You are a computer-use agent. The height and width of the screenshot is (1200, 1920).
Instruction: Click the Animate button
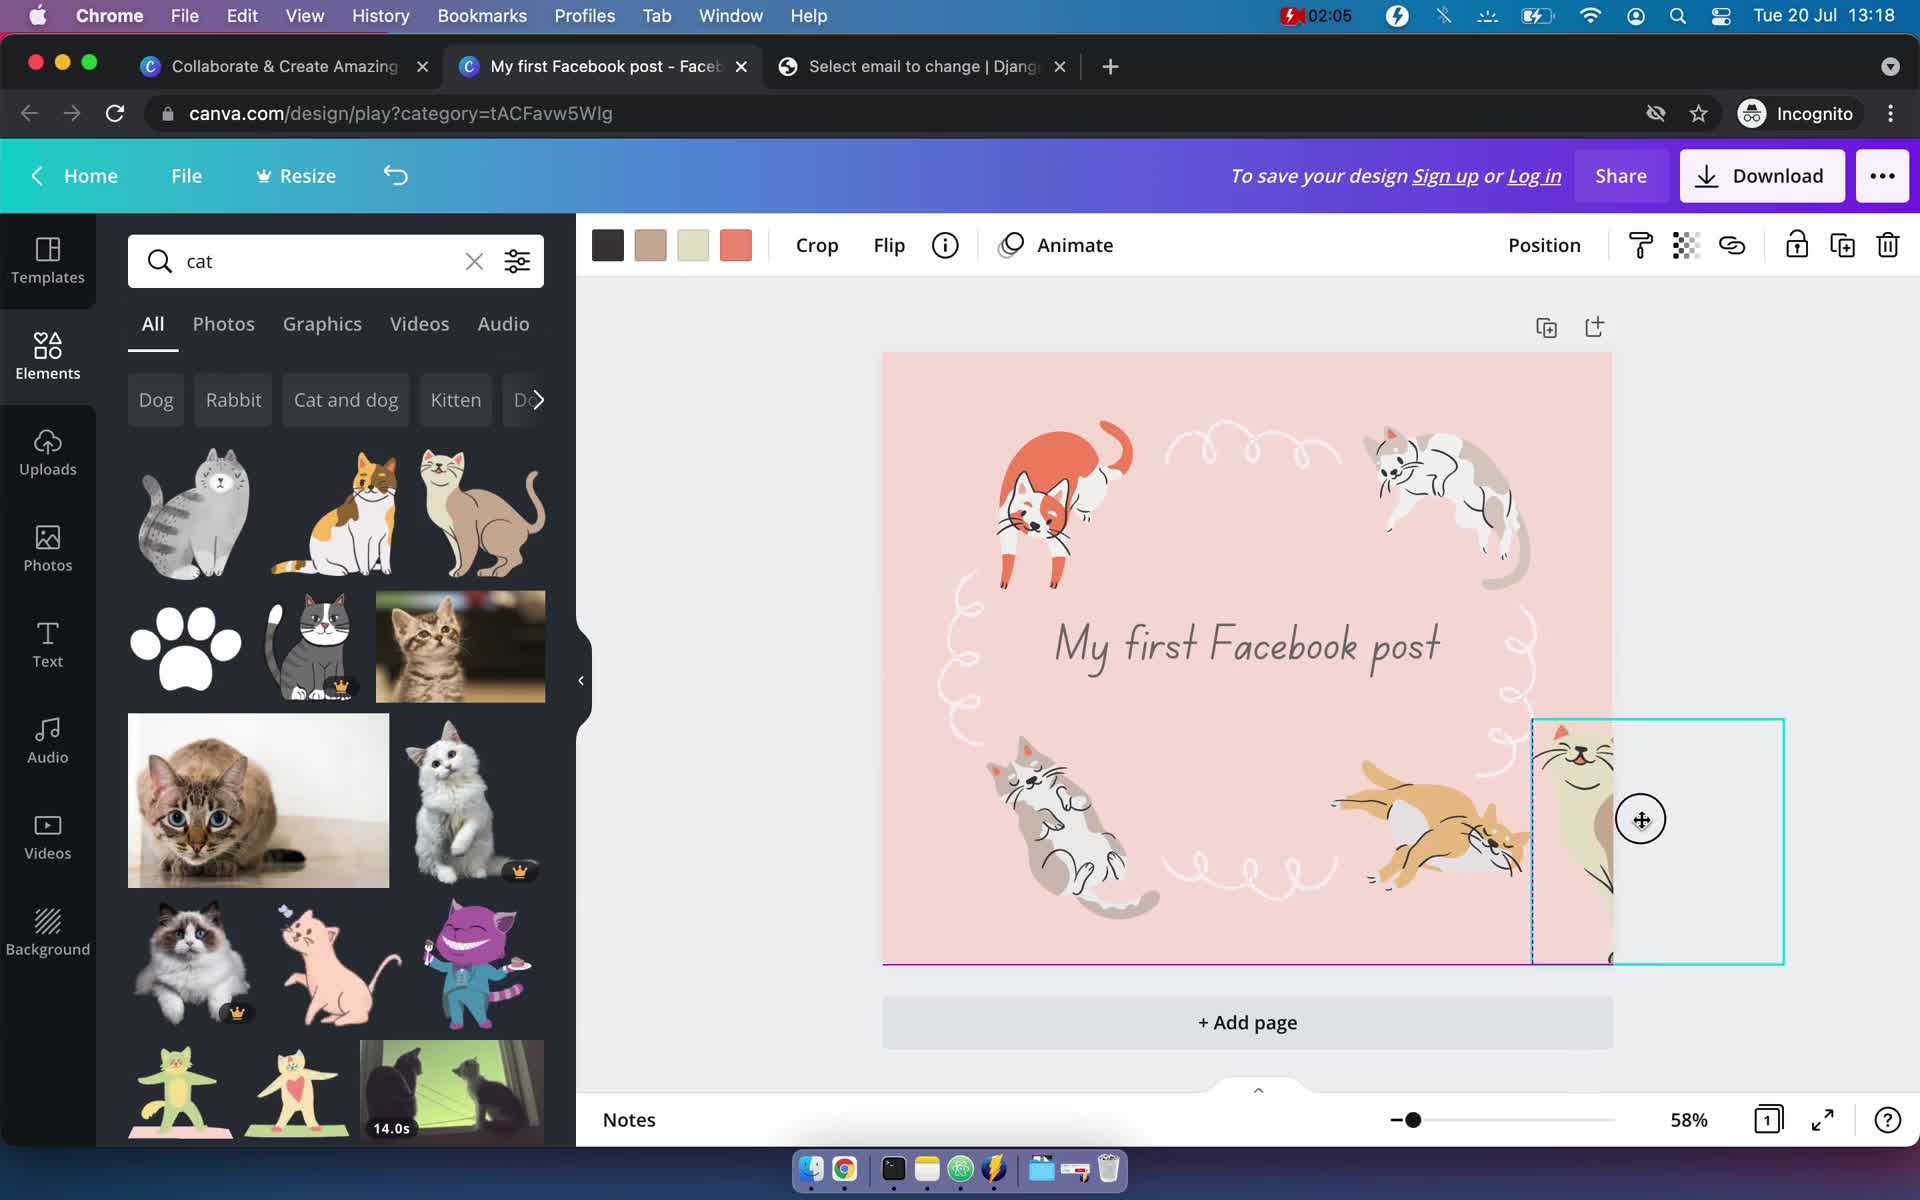pyautogui.click(x=1056, y=245)
